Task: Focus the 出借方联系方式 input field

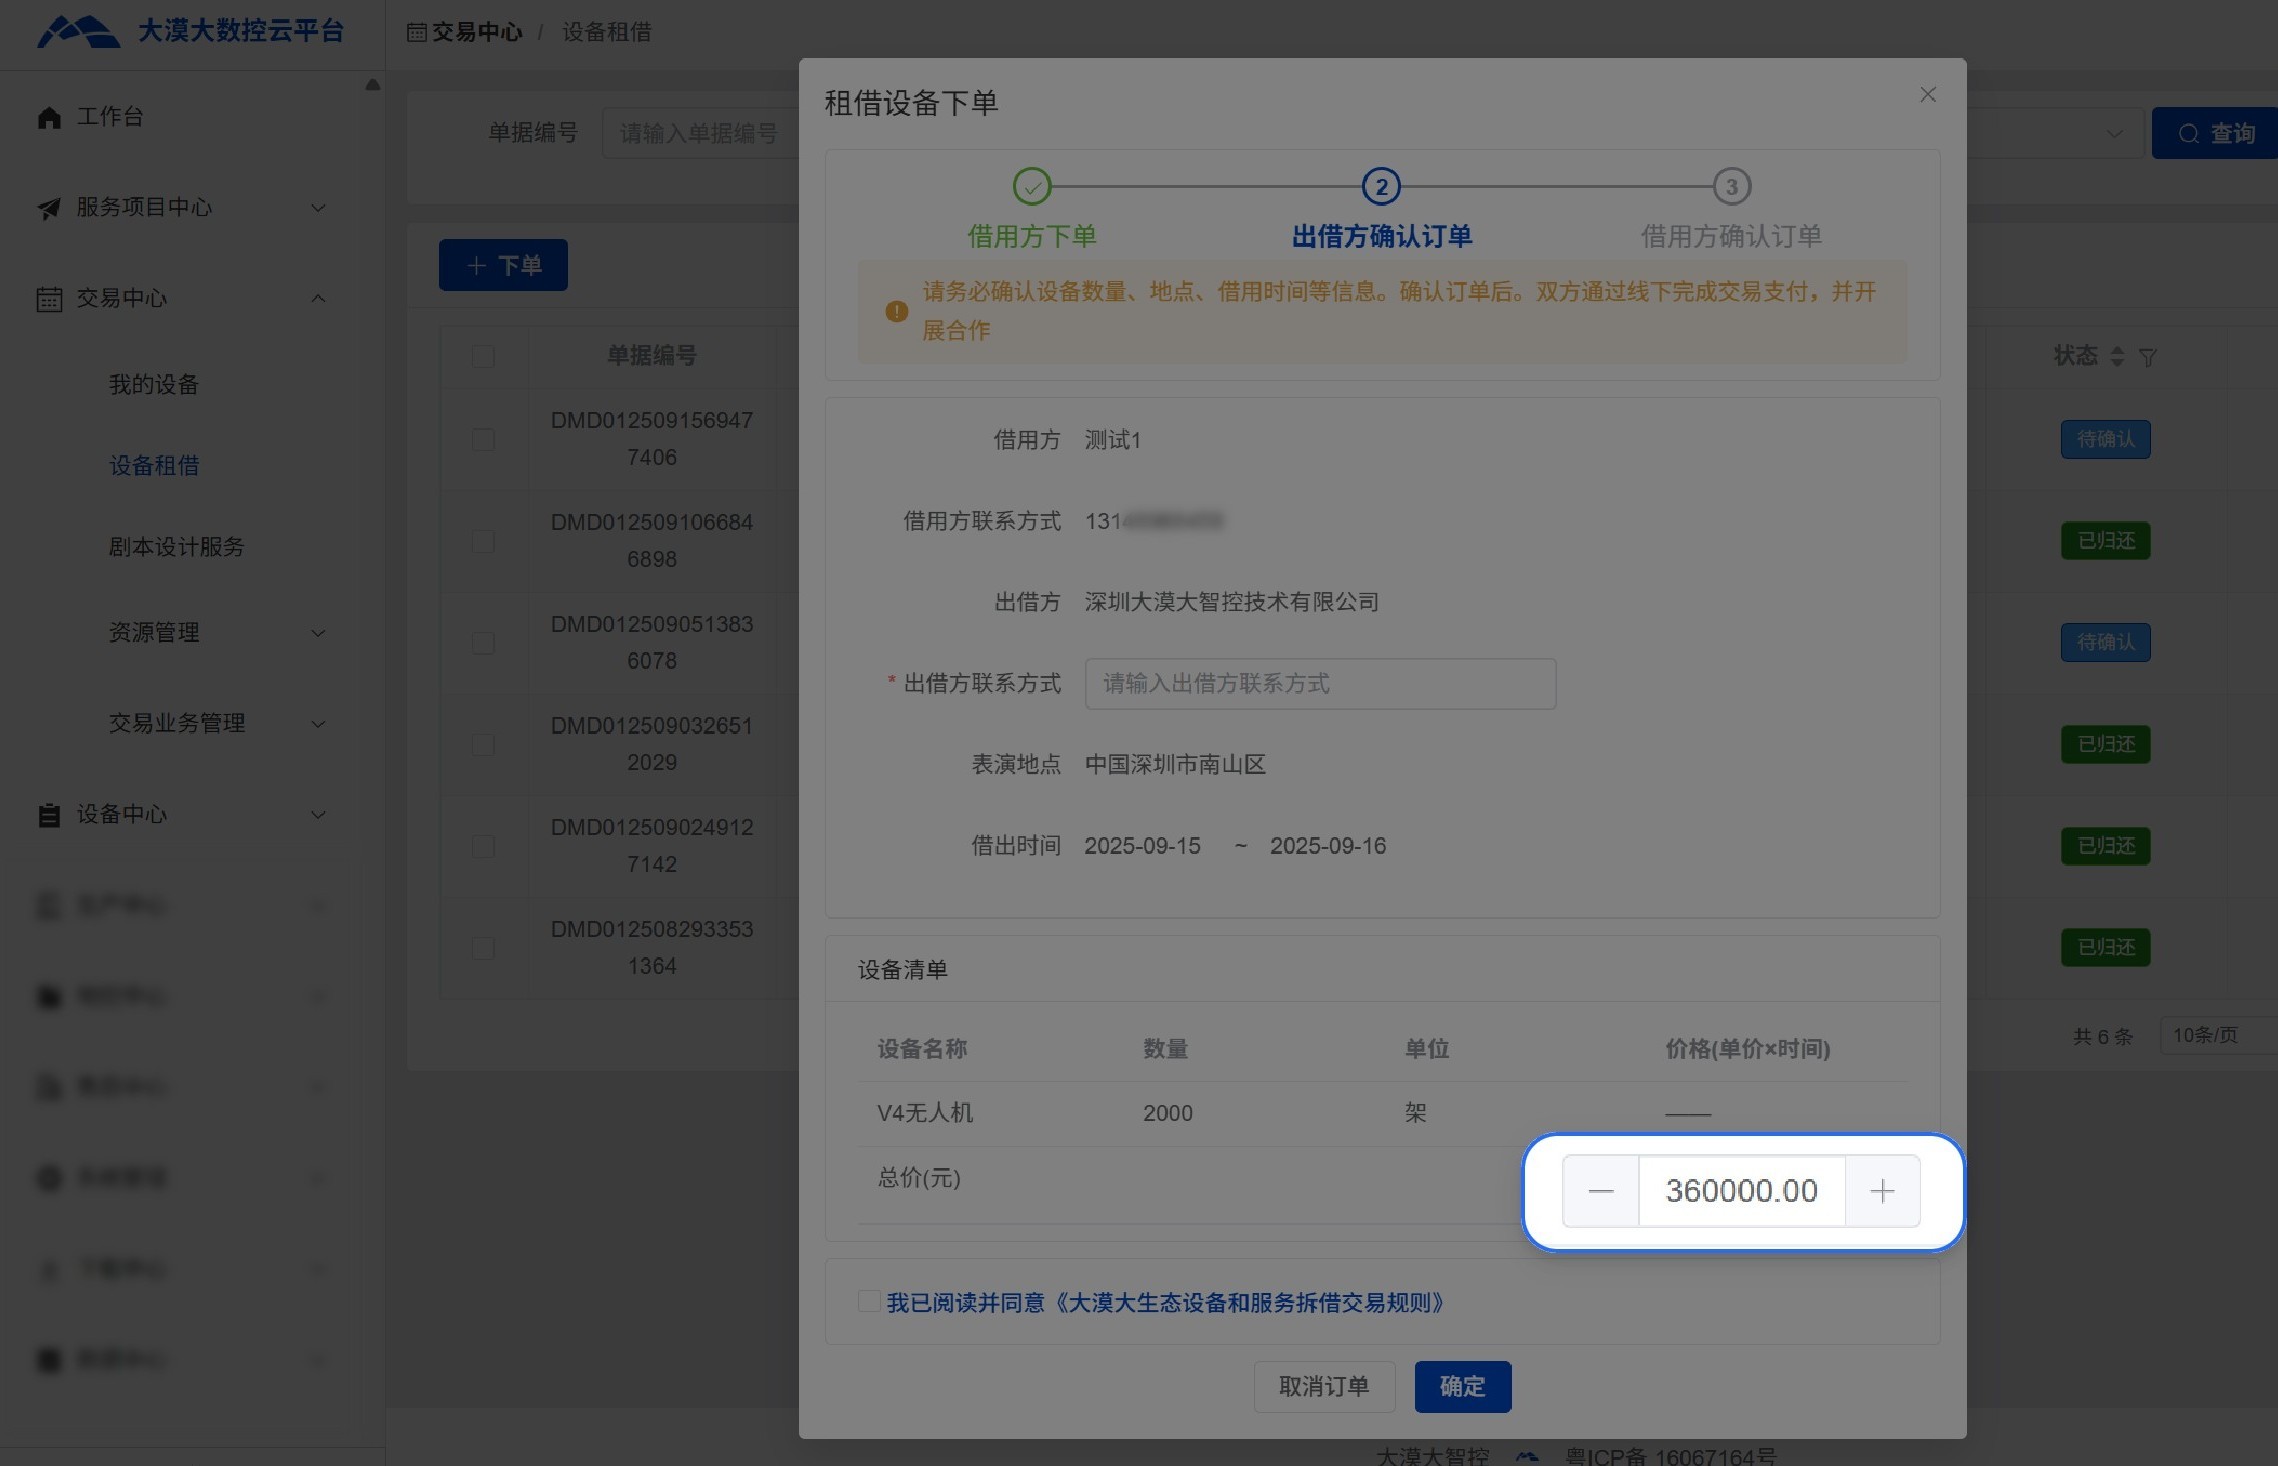Action: click(1319, 684)
